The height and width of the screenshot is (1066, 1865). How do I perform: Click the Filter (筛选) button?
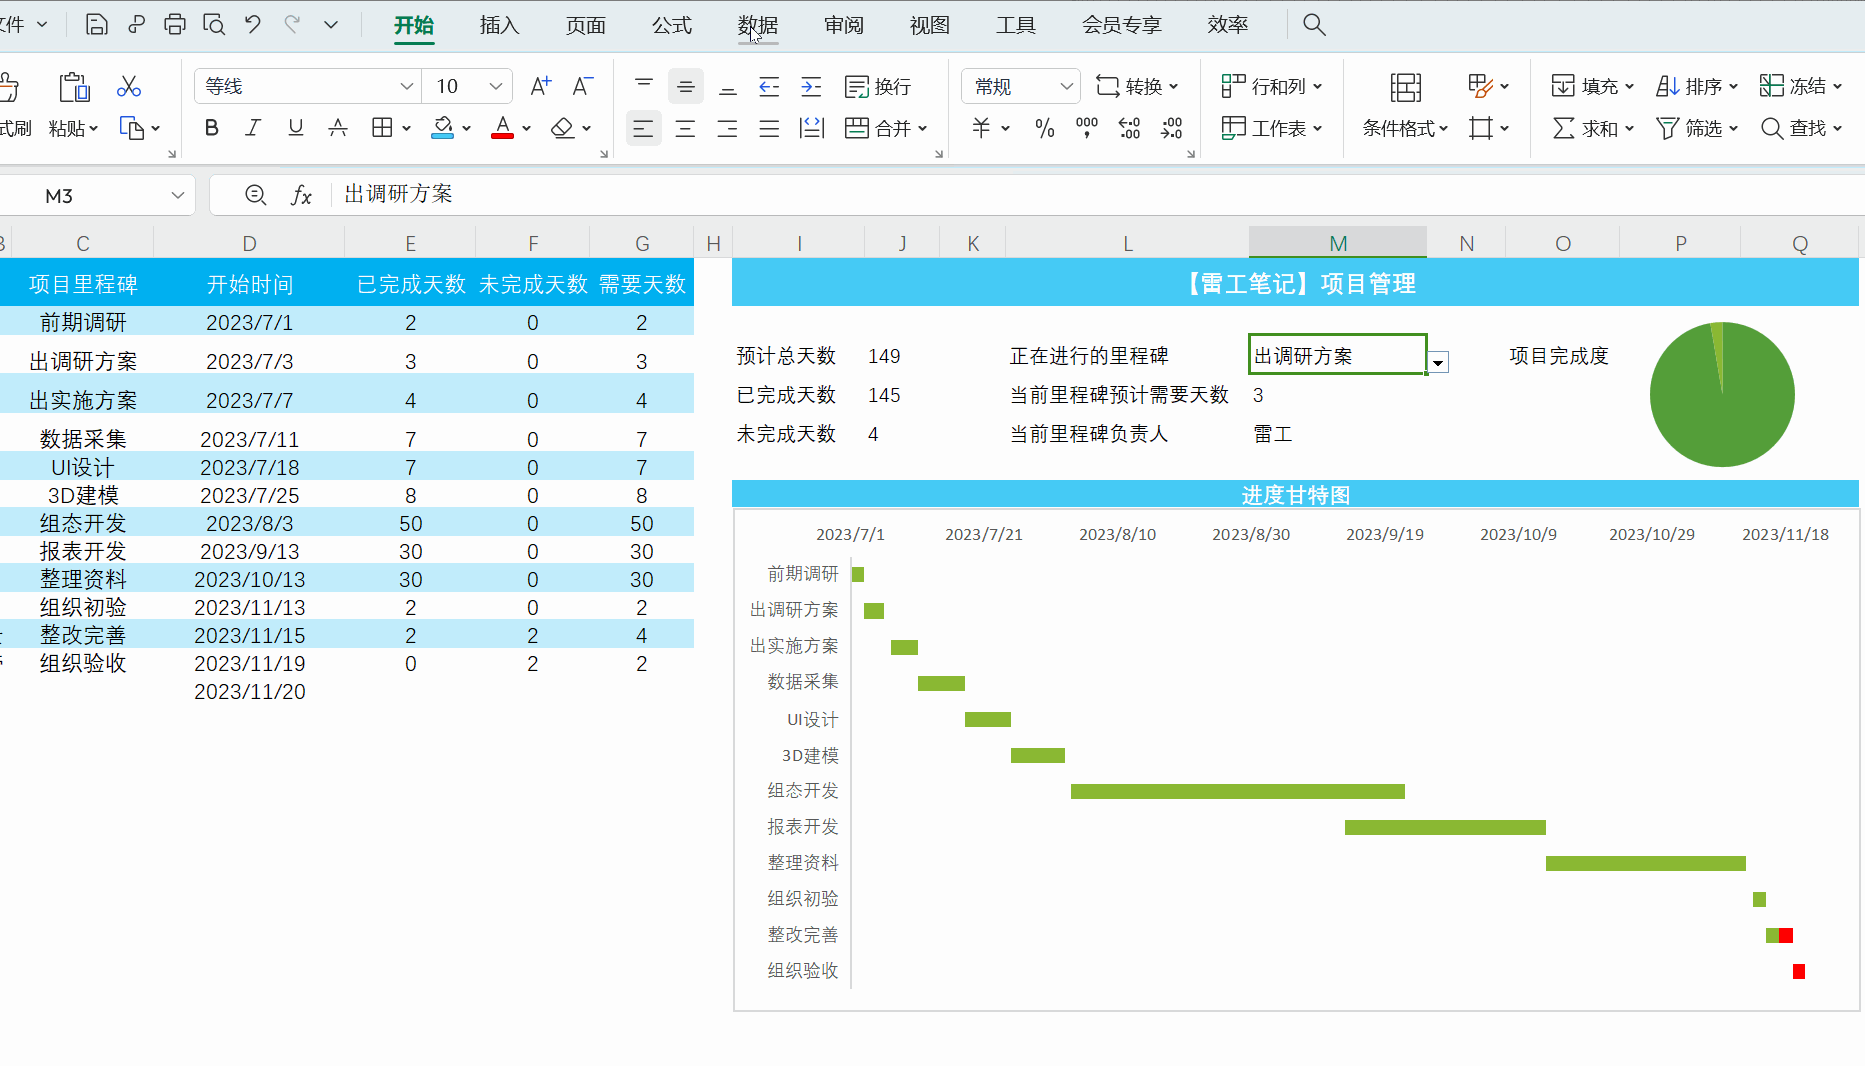click(1697, 128)
